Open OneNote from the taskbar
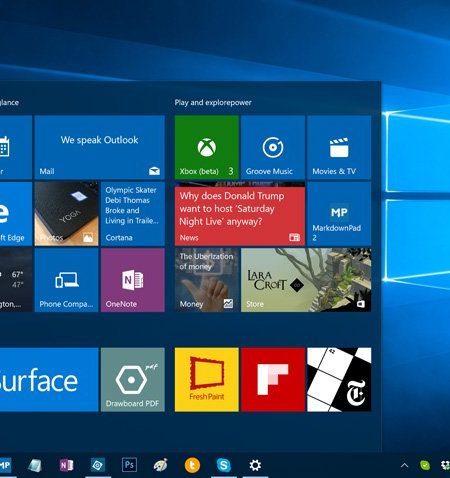Image resolution: width=450 pixels, height=478 pixels. click(x=66, y=465)
